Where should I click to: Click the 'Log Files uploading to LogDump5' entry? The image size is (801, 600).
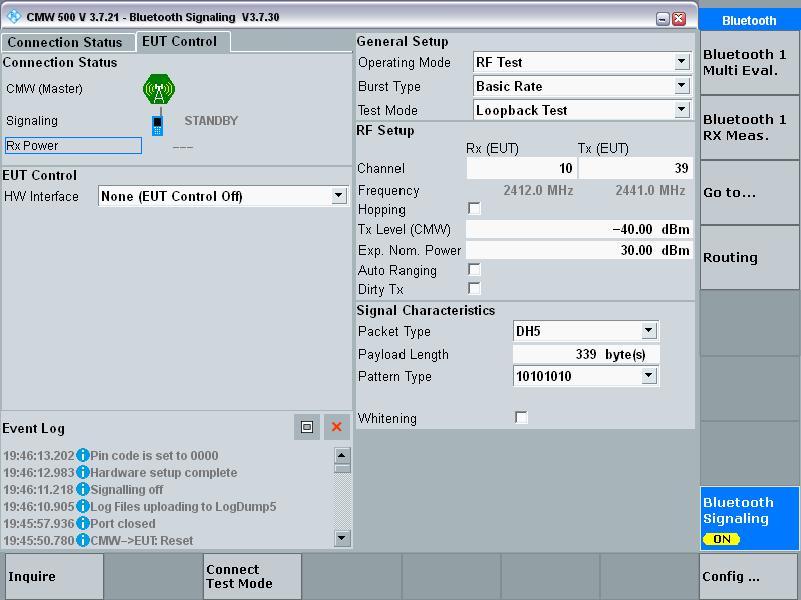(183, 507)
